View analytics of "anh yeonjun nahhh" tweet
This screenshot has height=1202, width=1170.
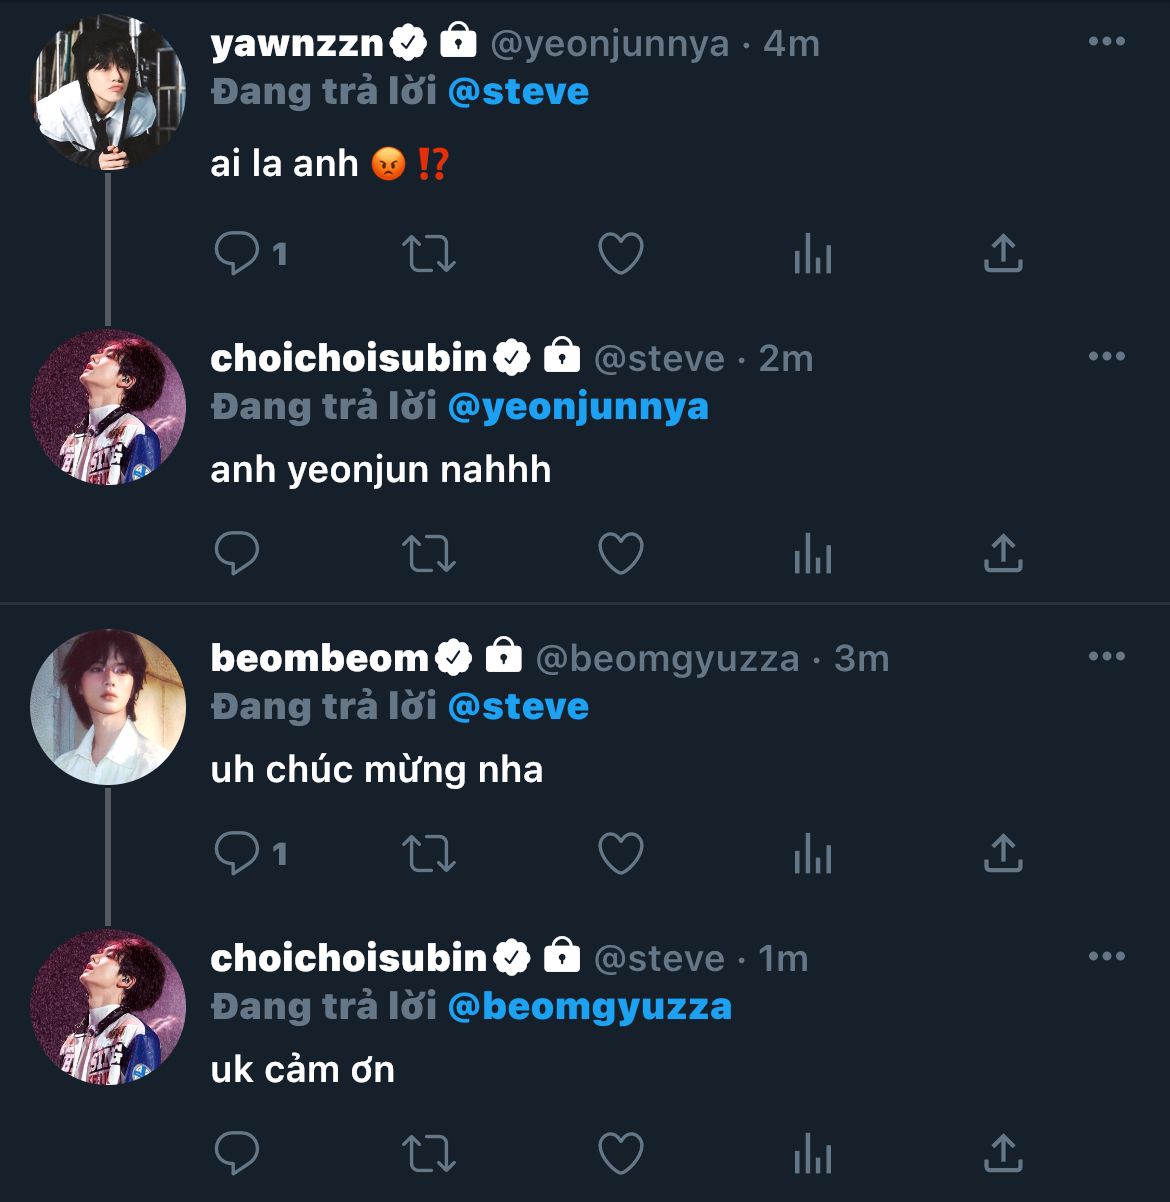(x=812, y=553)
